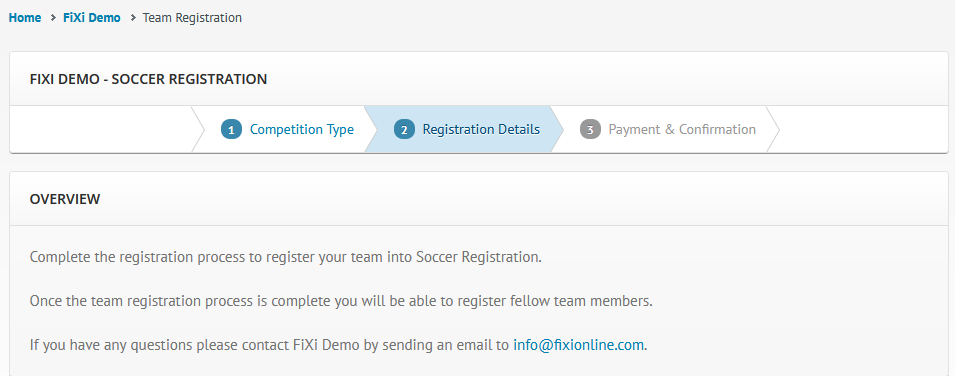Screen dimensions: 955x376
Task: Click the FIXI DEMO - SOCCER REGISTRATION heading
Action: coord(148,79)
